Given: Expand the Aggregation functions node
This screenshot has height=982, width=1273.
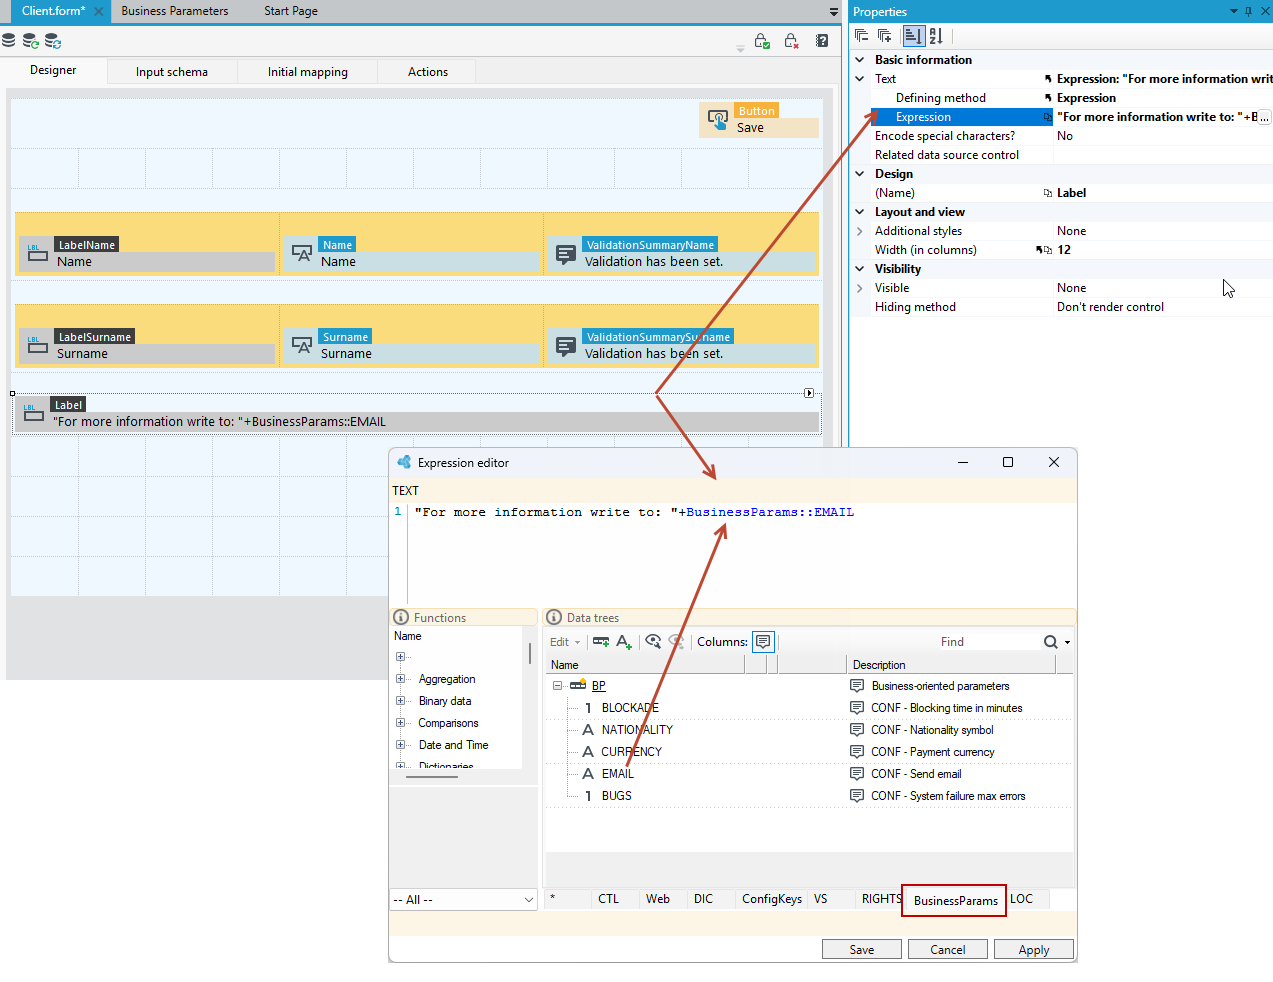Looking at the screenshot, I should (x=400, y=679).
